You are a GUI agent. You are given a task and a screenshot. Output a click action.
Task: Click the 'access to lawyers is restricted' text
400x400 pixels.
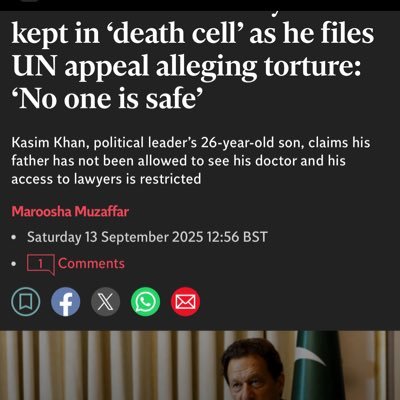coord(106,179)
